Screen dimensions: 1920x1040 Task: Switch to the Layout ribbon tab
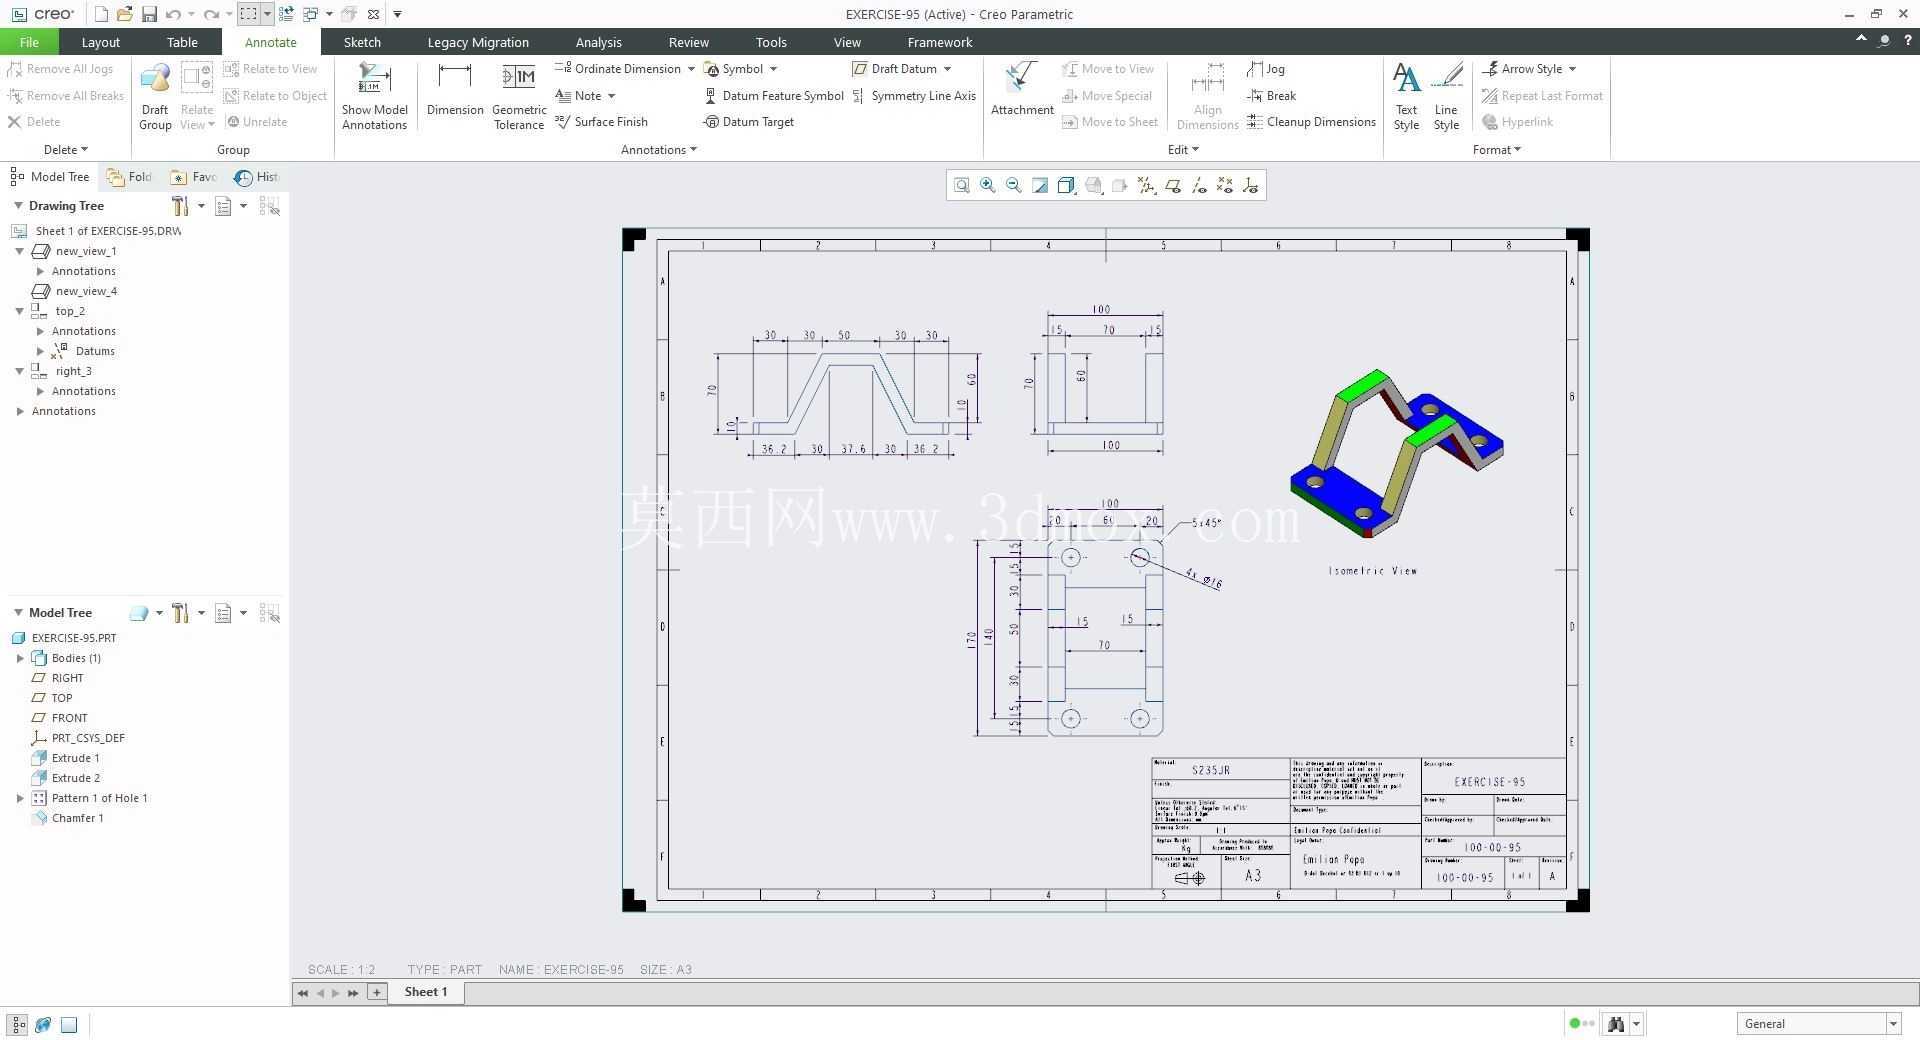click(100, 42)
